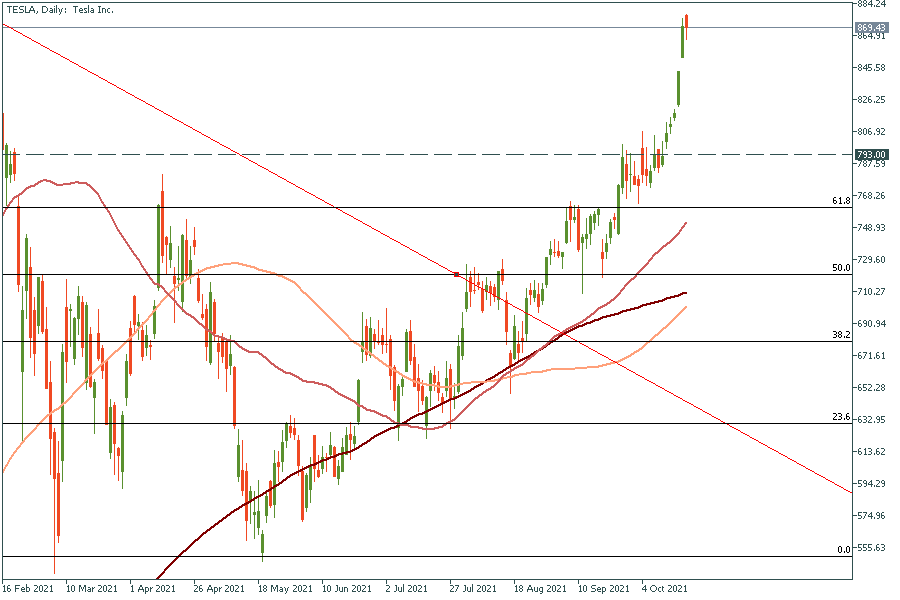
Task: Click the 61.8 Fibonacci level label
Action: [x=841, y=201]
